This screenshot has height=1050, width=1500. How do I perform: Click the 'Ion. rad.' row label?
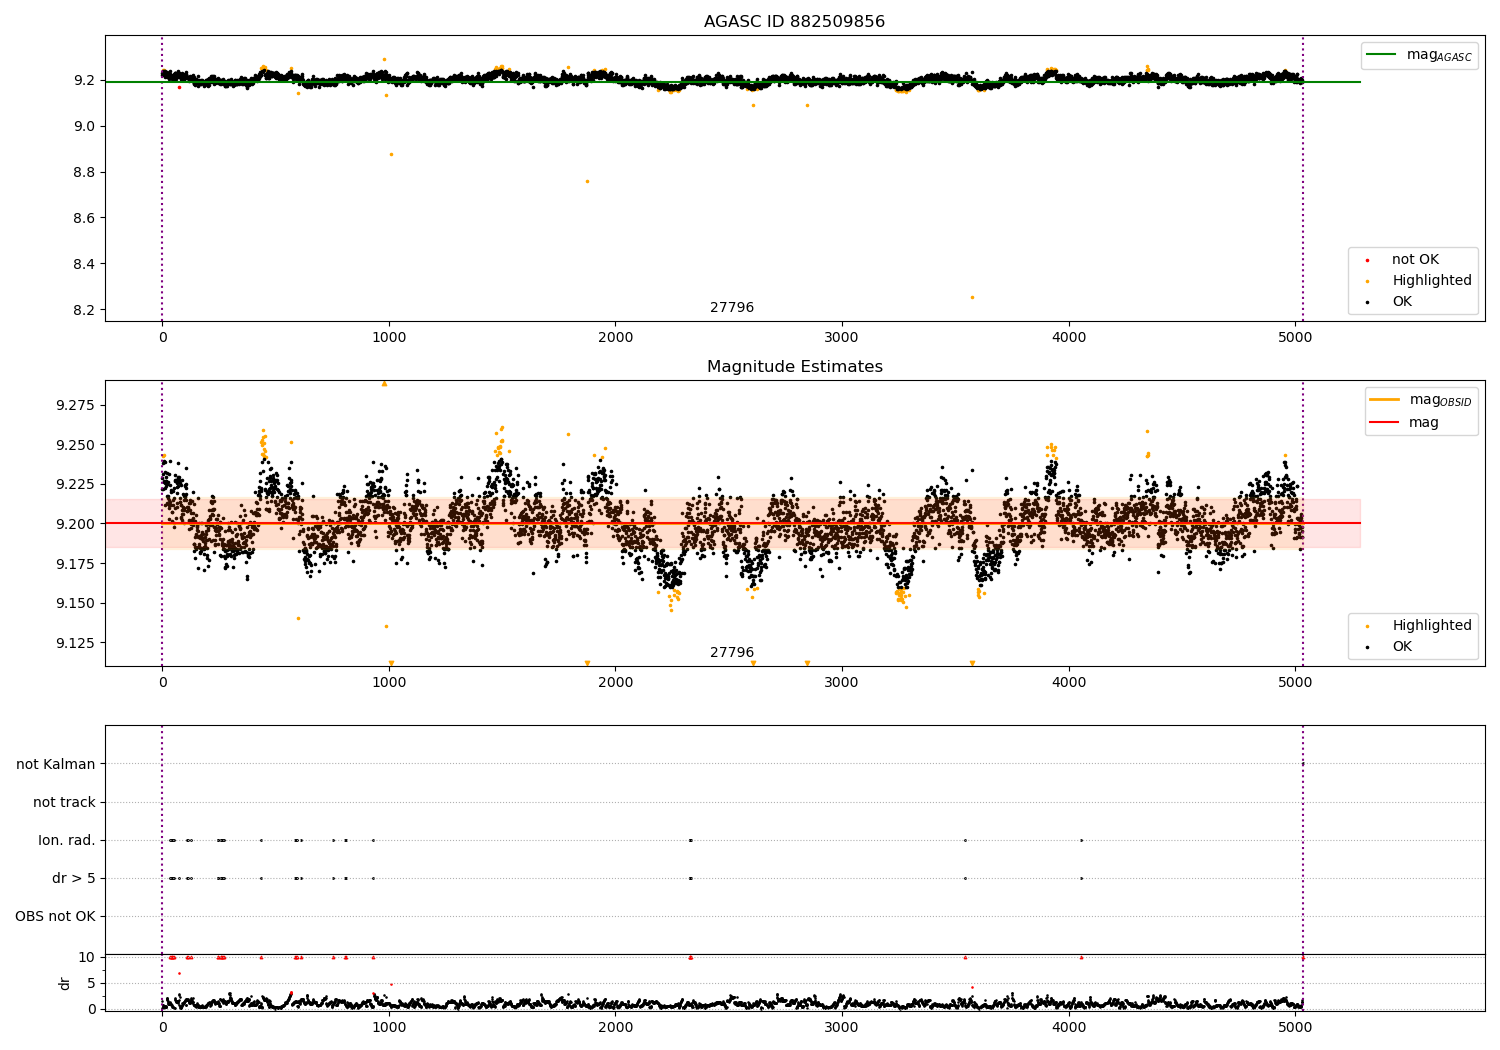67,841
